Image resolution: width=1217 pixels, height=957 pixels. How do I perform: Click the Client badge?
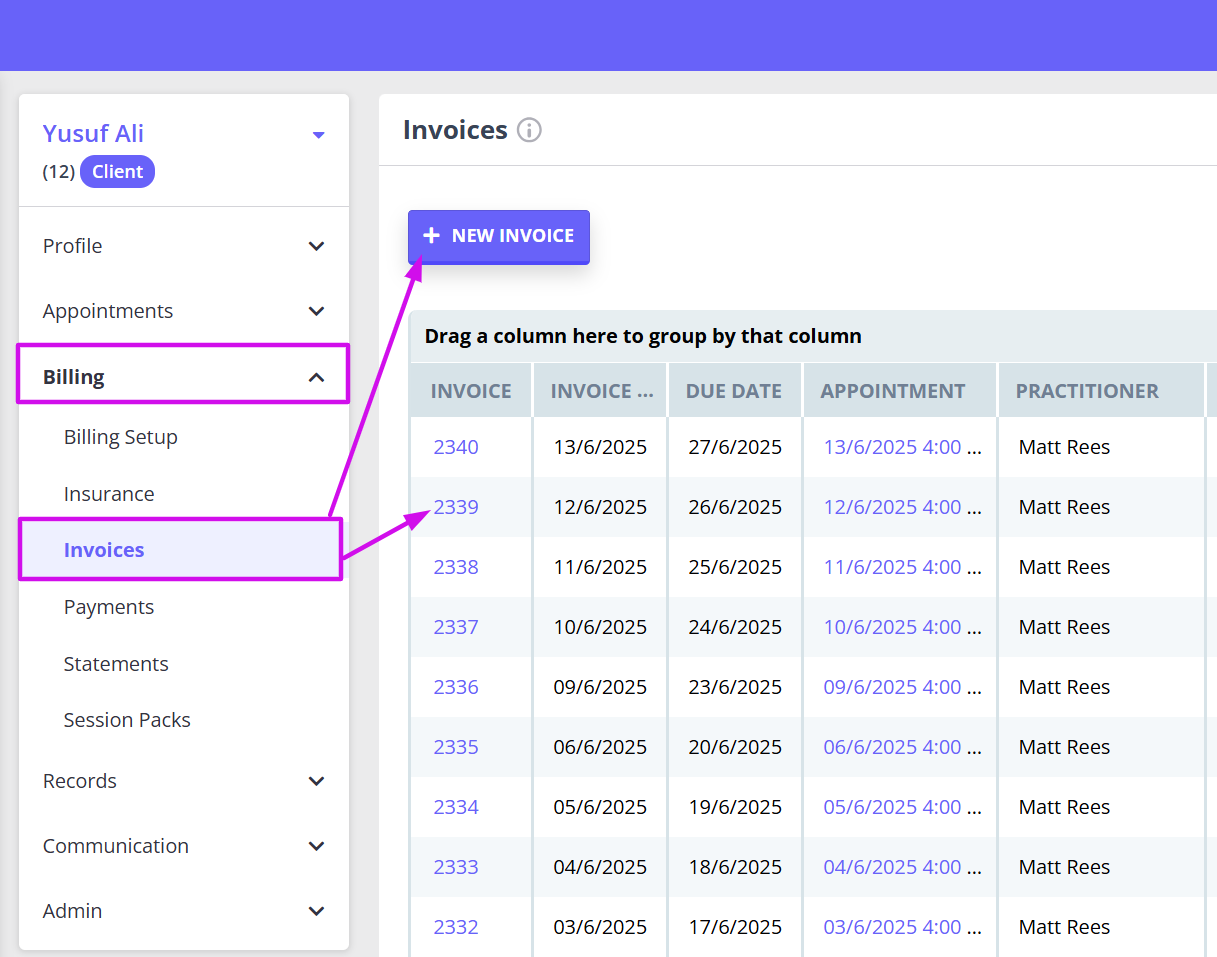pos(118,172)
